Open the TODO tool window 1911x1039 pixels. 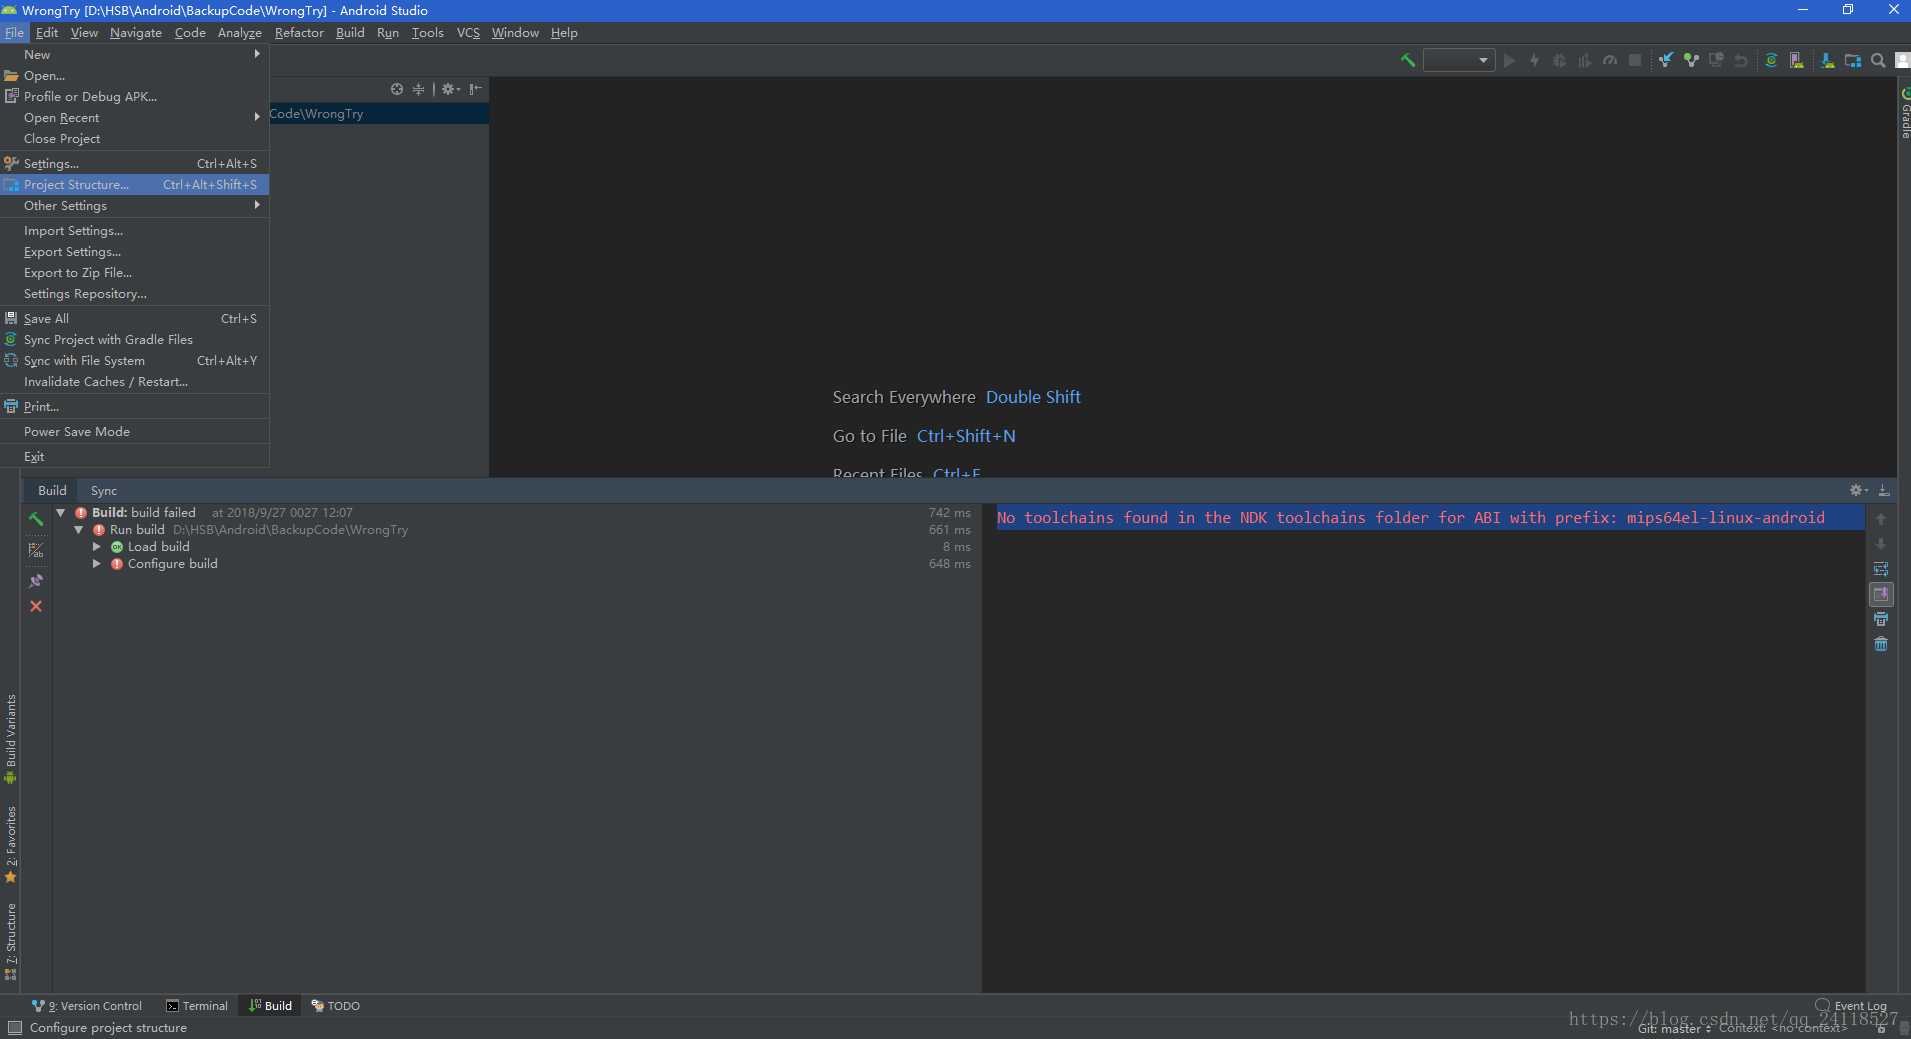pyautogui.click(x=336, y=1006)
